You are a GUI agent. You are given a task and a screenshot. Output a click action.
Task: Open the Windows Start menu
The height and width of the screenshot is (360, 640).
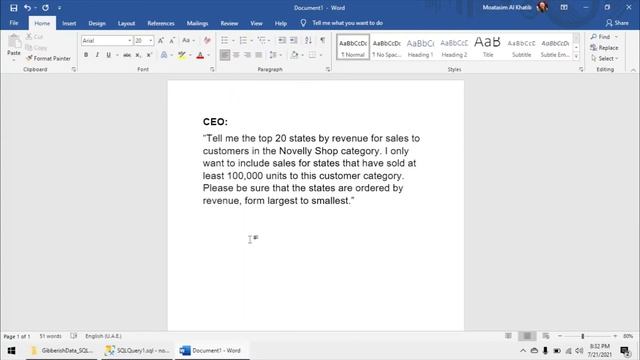[x=11, y=351]
